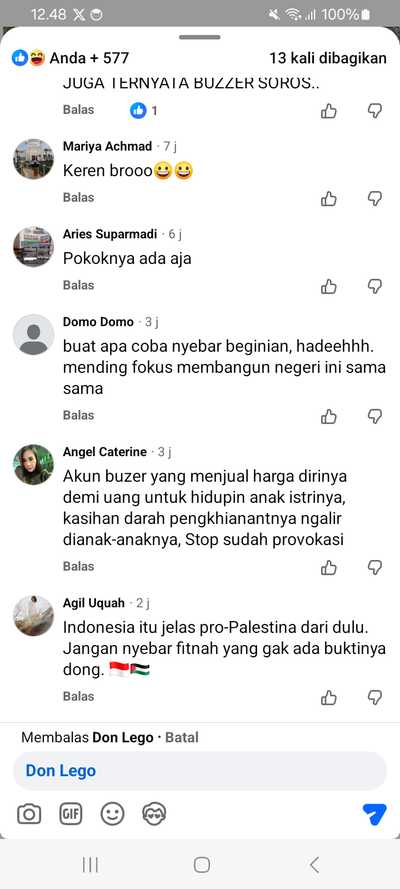Open the camera icon to attach a photo
Viewport: 400px width, 889px height.
29,815
